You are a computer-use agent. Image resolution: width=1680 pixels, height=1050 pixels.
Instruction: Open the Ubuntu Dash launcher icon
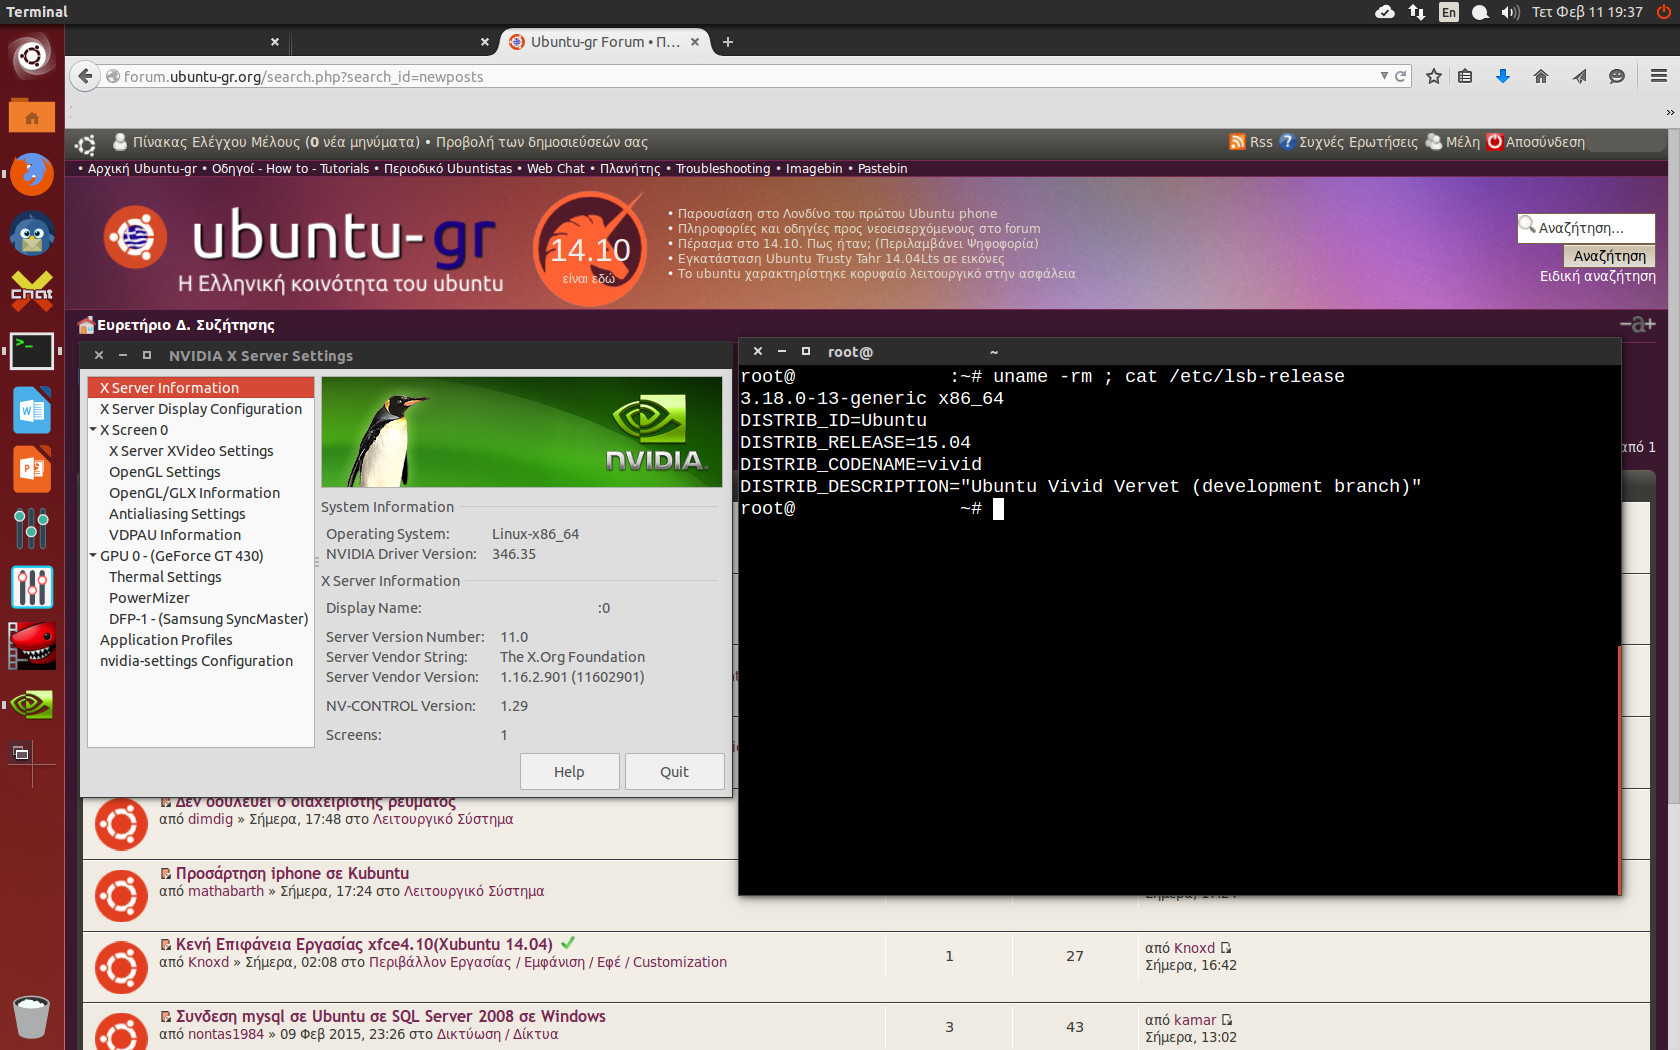click(32, 56)
